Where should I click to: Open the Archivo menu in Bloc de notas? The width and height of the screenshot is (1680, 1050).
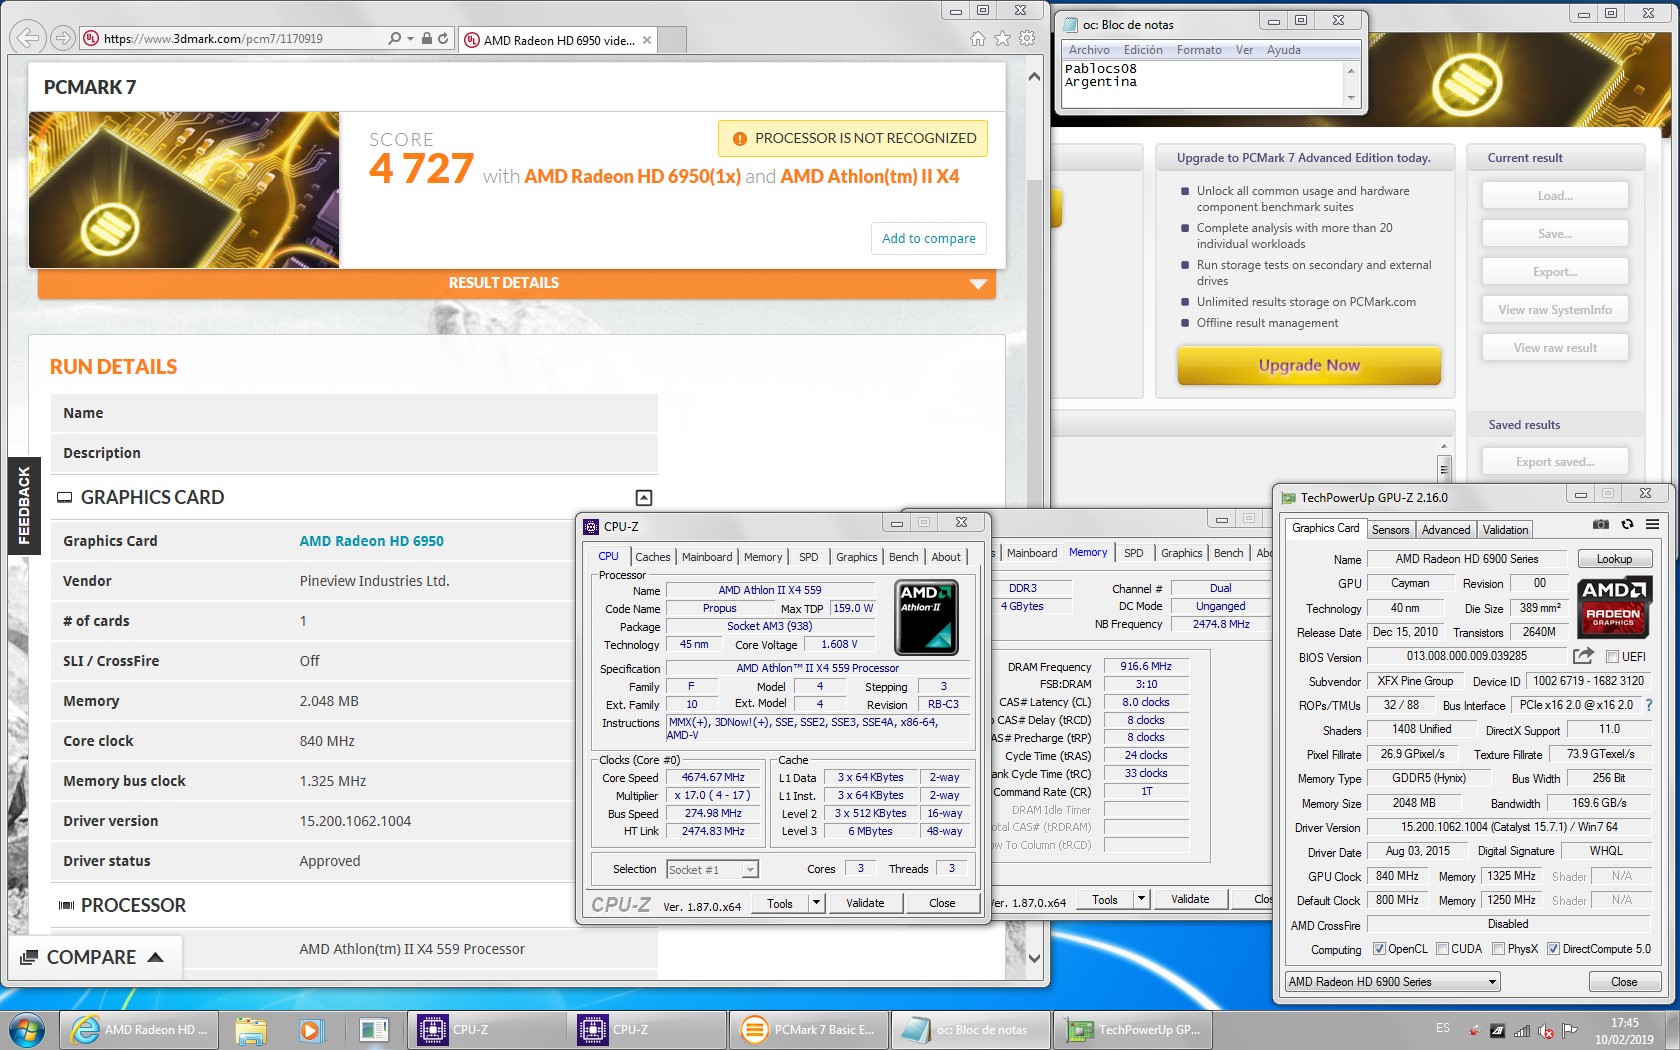(1089, 50)
